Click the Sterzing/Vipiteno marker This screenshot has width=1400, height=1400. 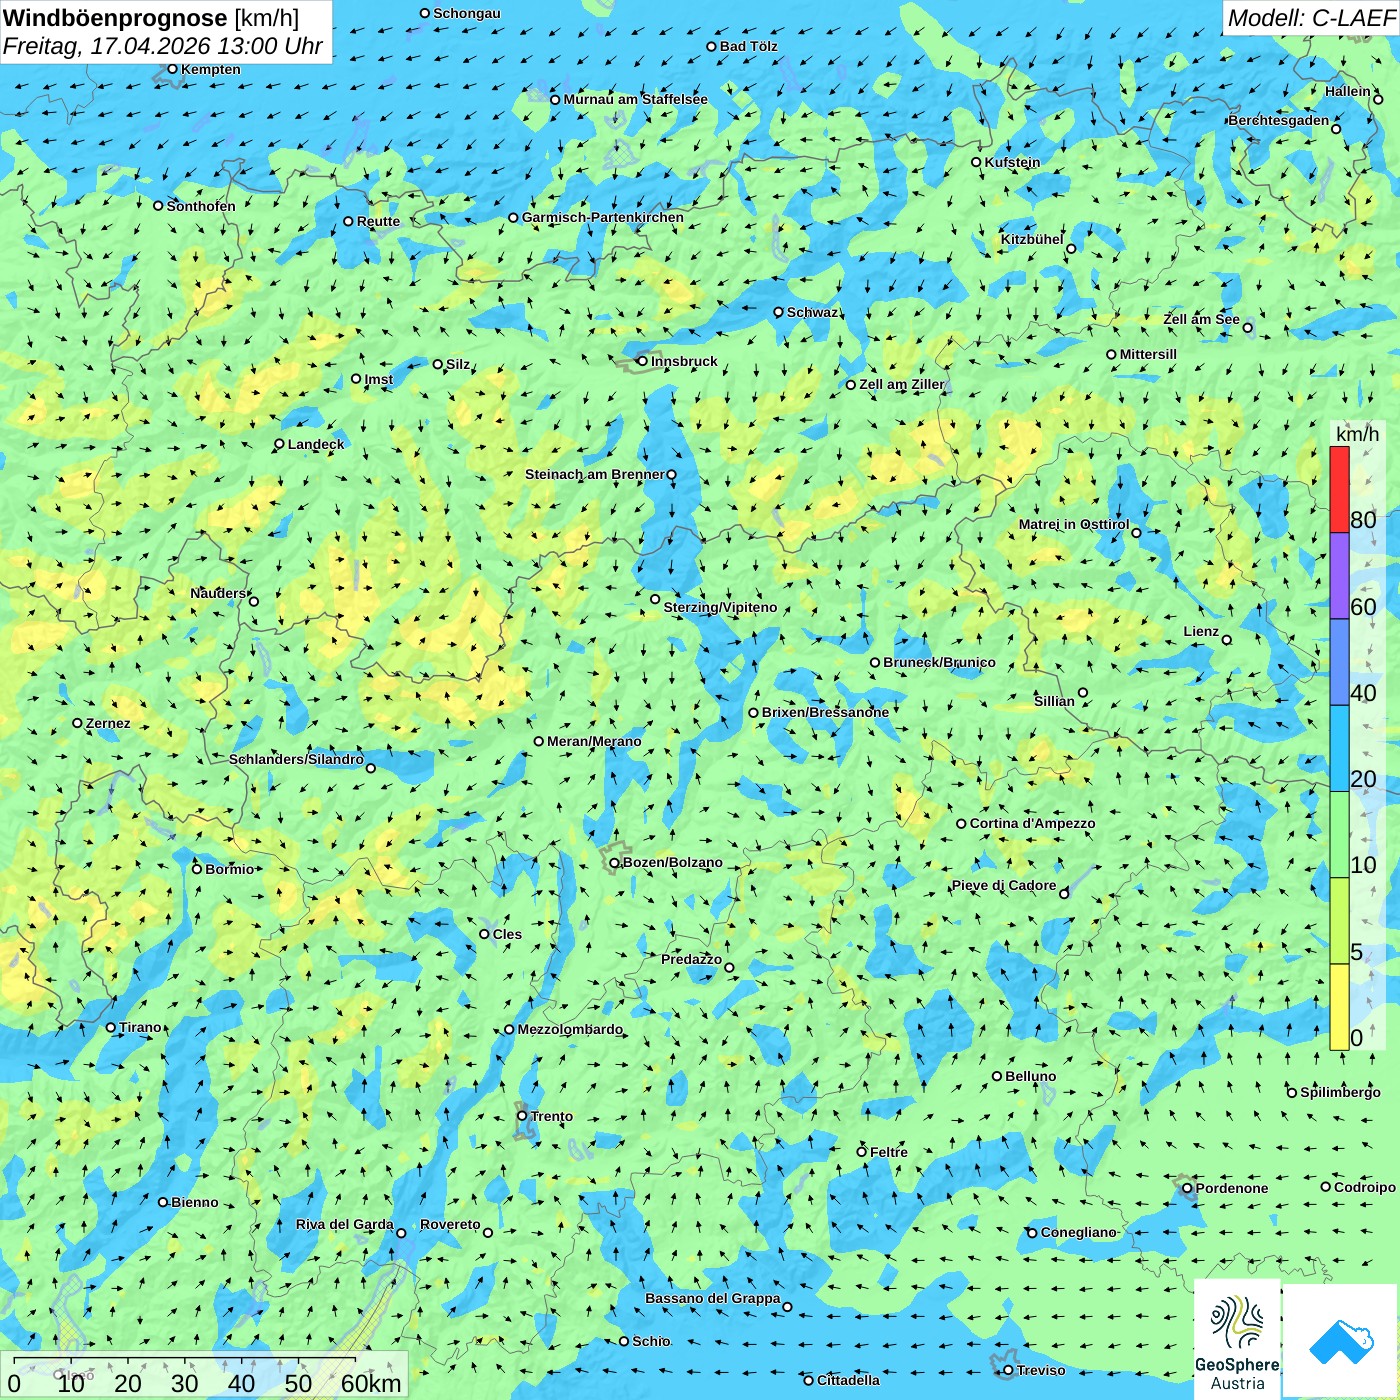(656, 599)
